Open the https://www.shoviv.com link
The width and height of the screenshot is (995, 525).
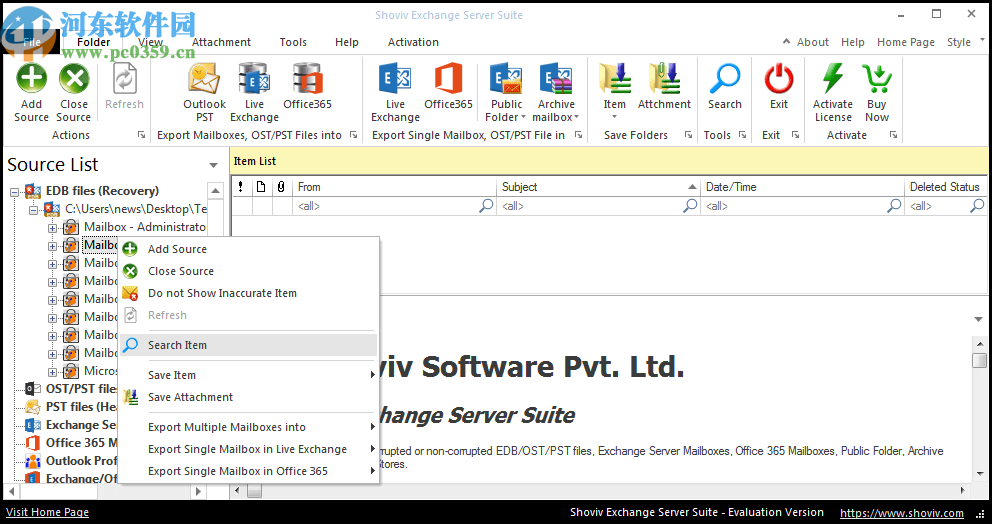[x=902, y=513]
